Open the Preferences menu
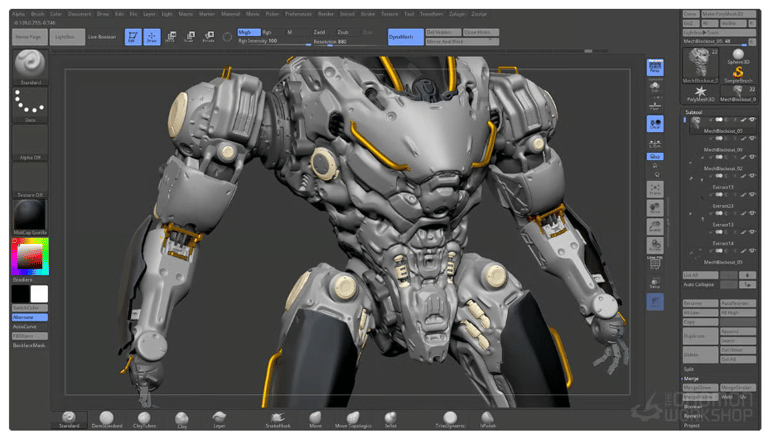768x438 pixels. [x=298, y=15]
